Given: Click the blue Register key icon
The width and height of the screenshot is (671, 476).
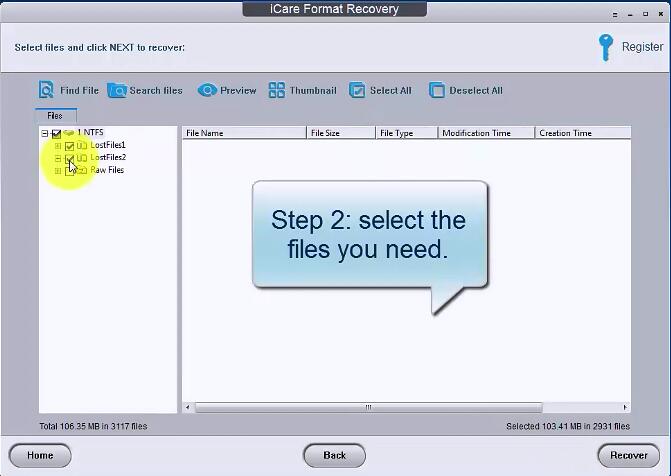Looking at the screenshot, I should 606,47.
